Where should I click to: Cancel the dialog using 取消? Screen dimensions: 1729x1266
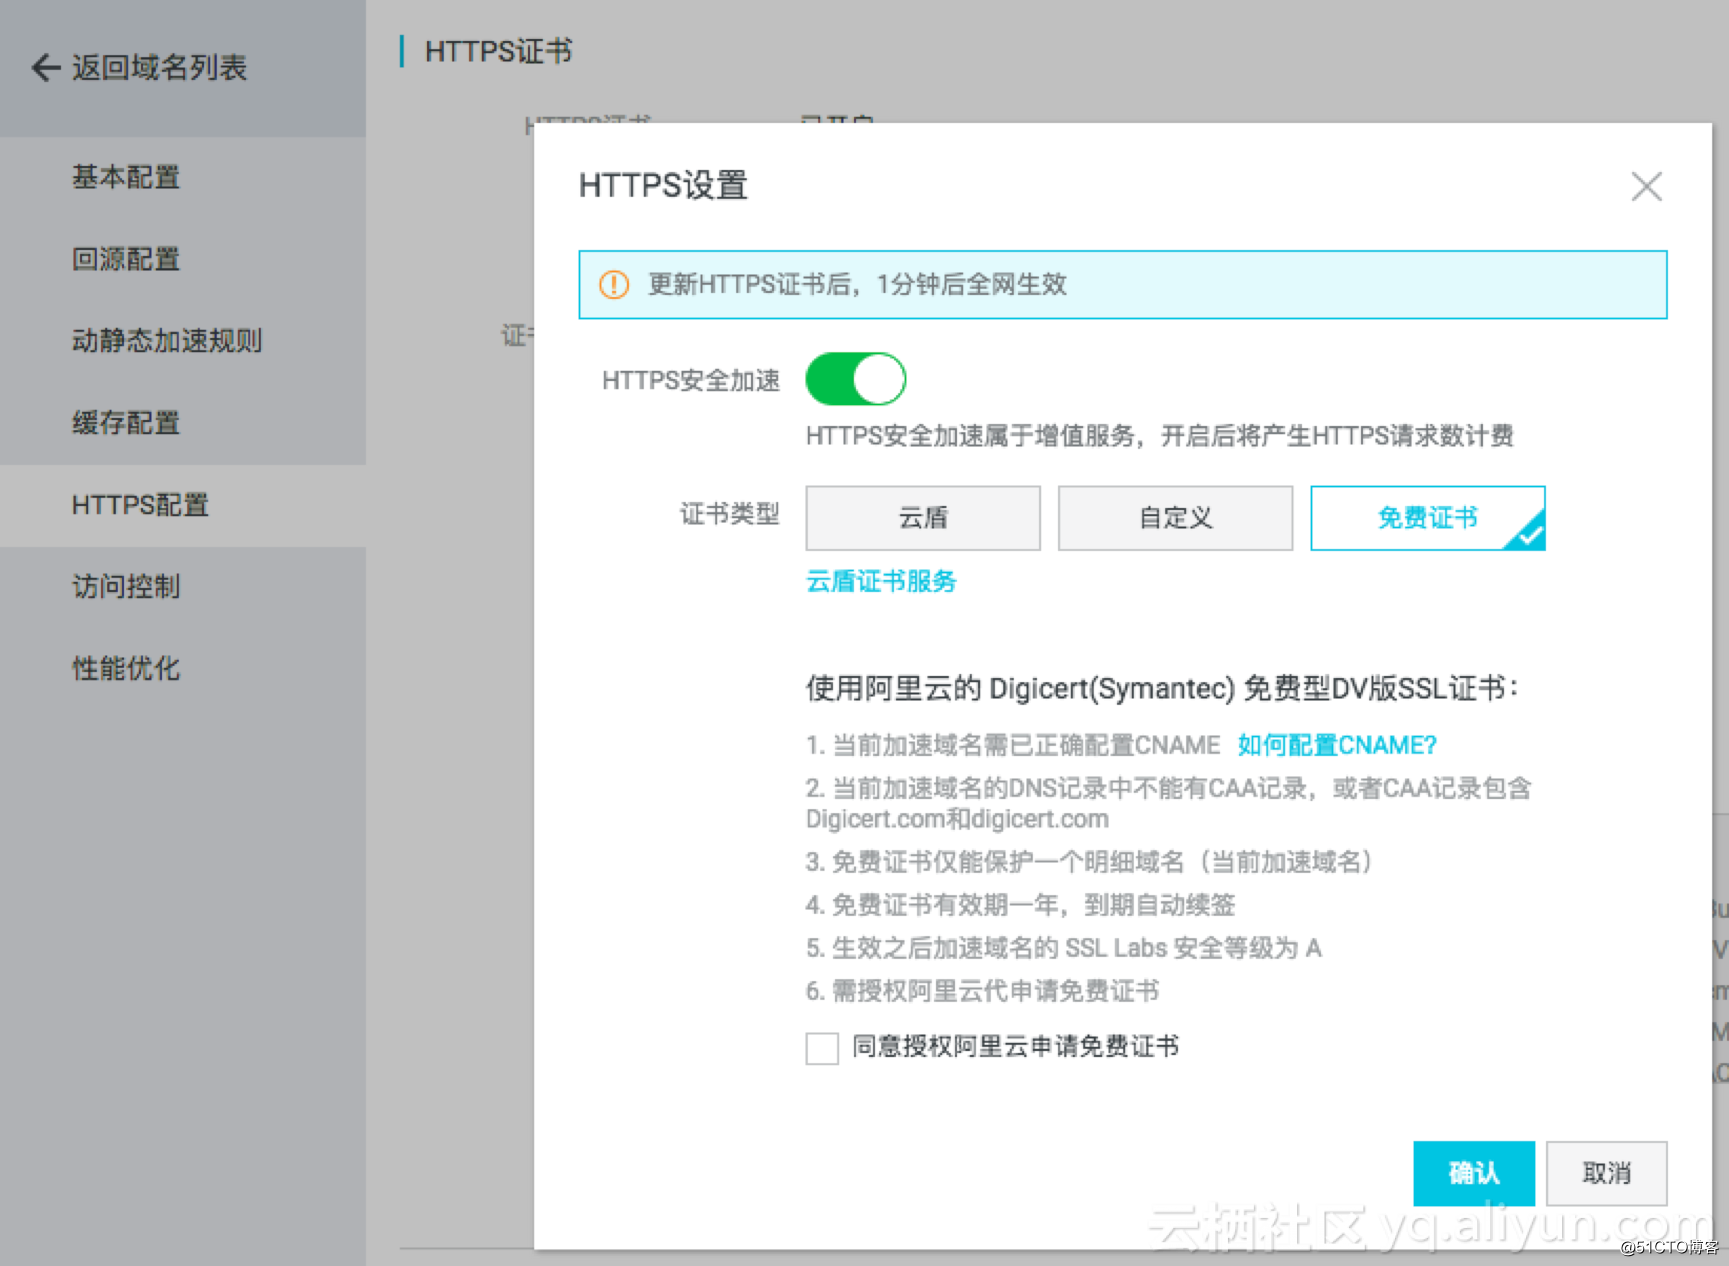click(1606, 1173)
